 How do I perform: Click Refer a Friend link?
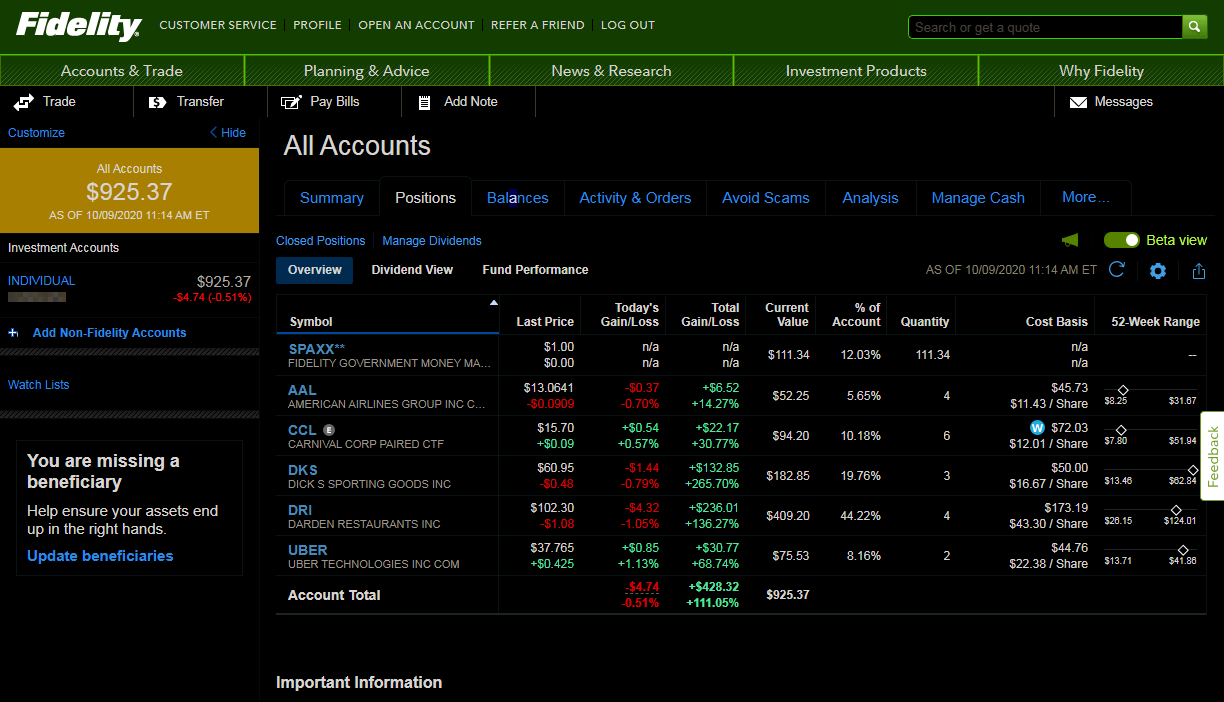click(538, 25)
